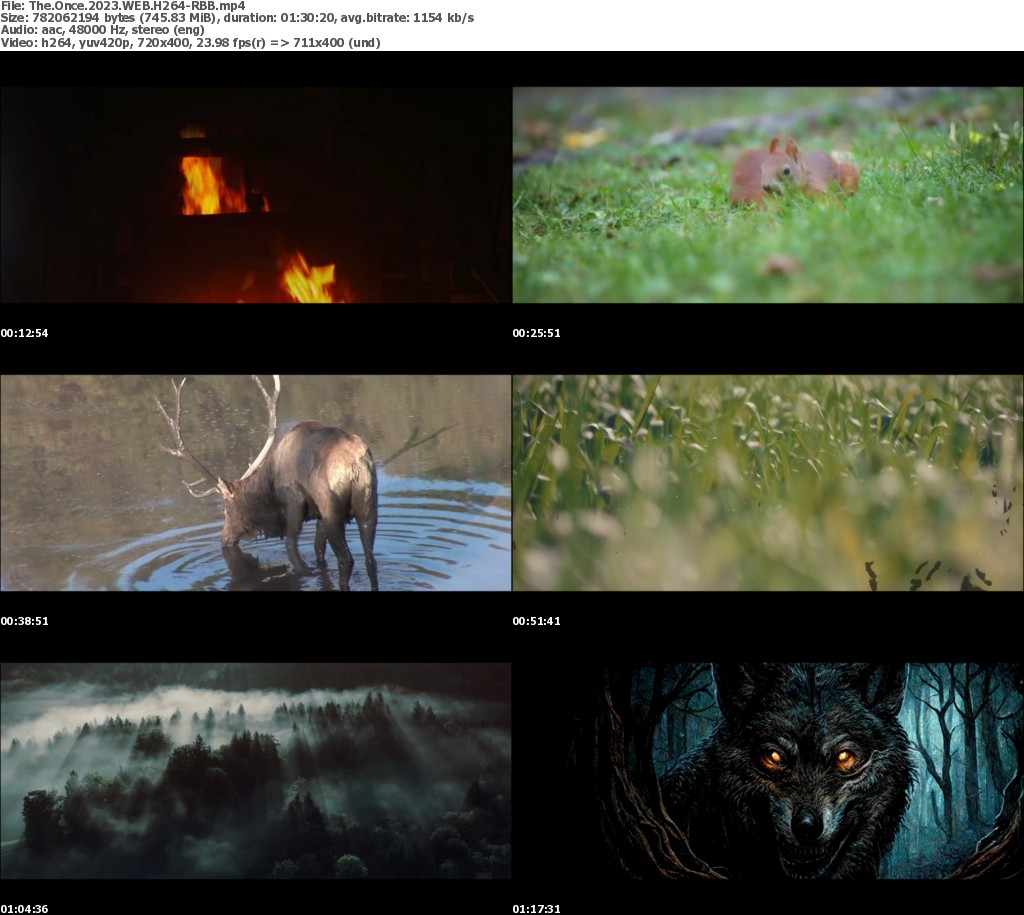
Task: Select the Size info line
Action: [237, 18]
